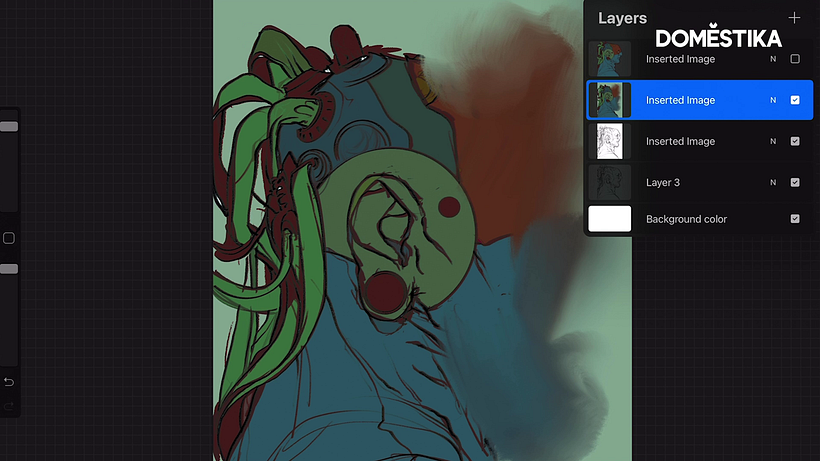Screen dimensions: 820x461
Task: Click the brush opacity slider handle
Action: (9, 269)
